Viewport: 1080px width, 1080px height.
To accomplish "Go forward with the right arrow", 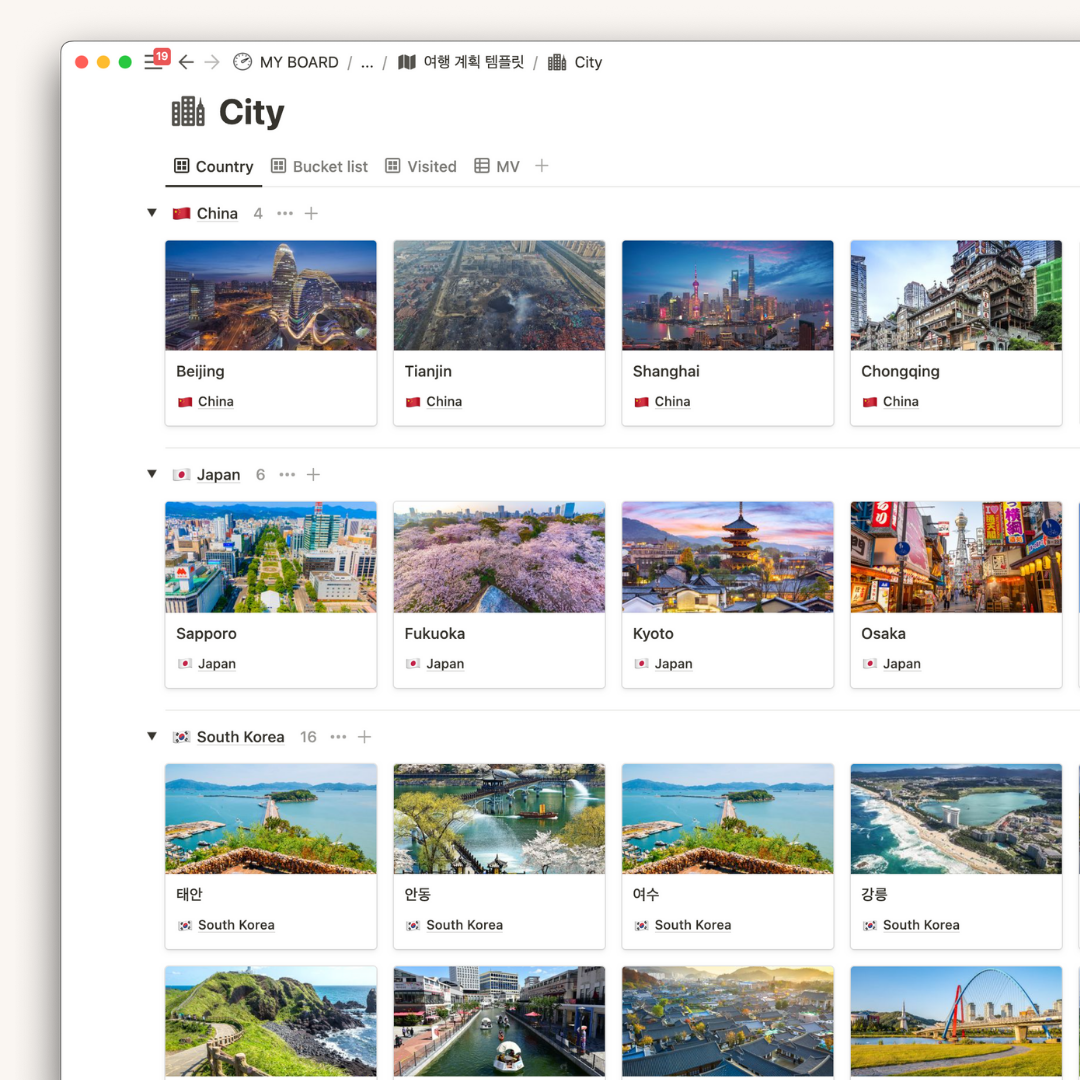I will (x=212, y=62).
